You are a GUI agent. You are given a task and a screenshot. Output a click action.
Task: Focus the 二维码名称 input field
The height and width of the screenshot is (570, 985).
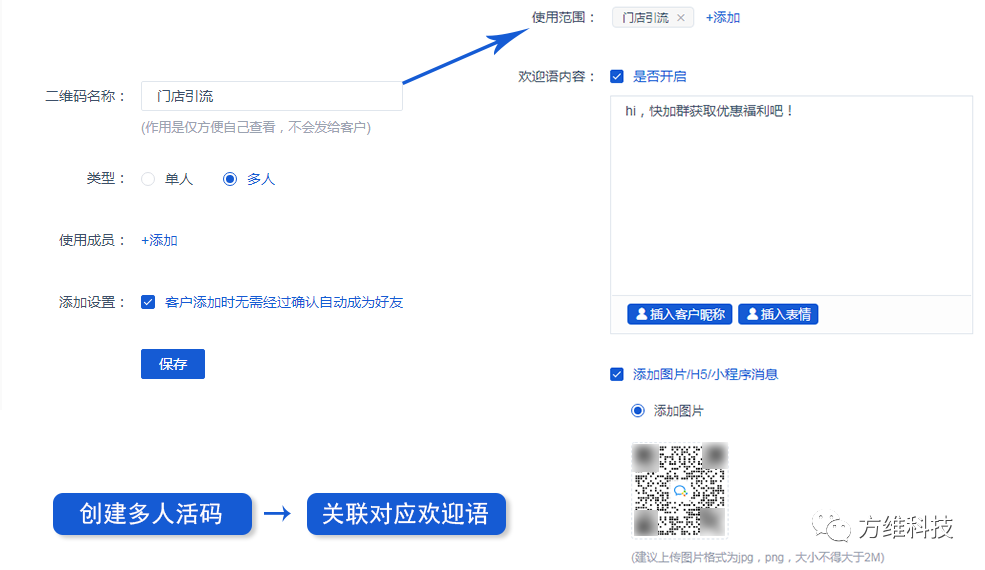(271, 96)
